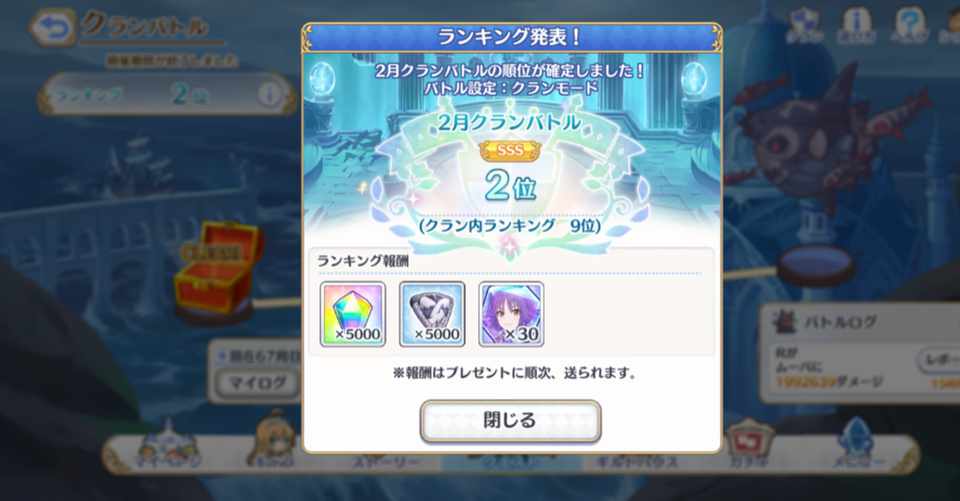The image size is (960, 501).
Task: Tap the rainbow jewel ×5000 reward
Action: 353,314
